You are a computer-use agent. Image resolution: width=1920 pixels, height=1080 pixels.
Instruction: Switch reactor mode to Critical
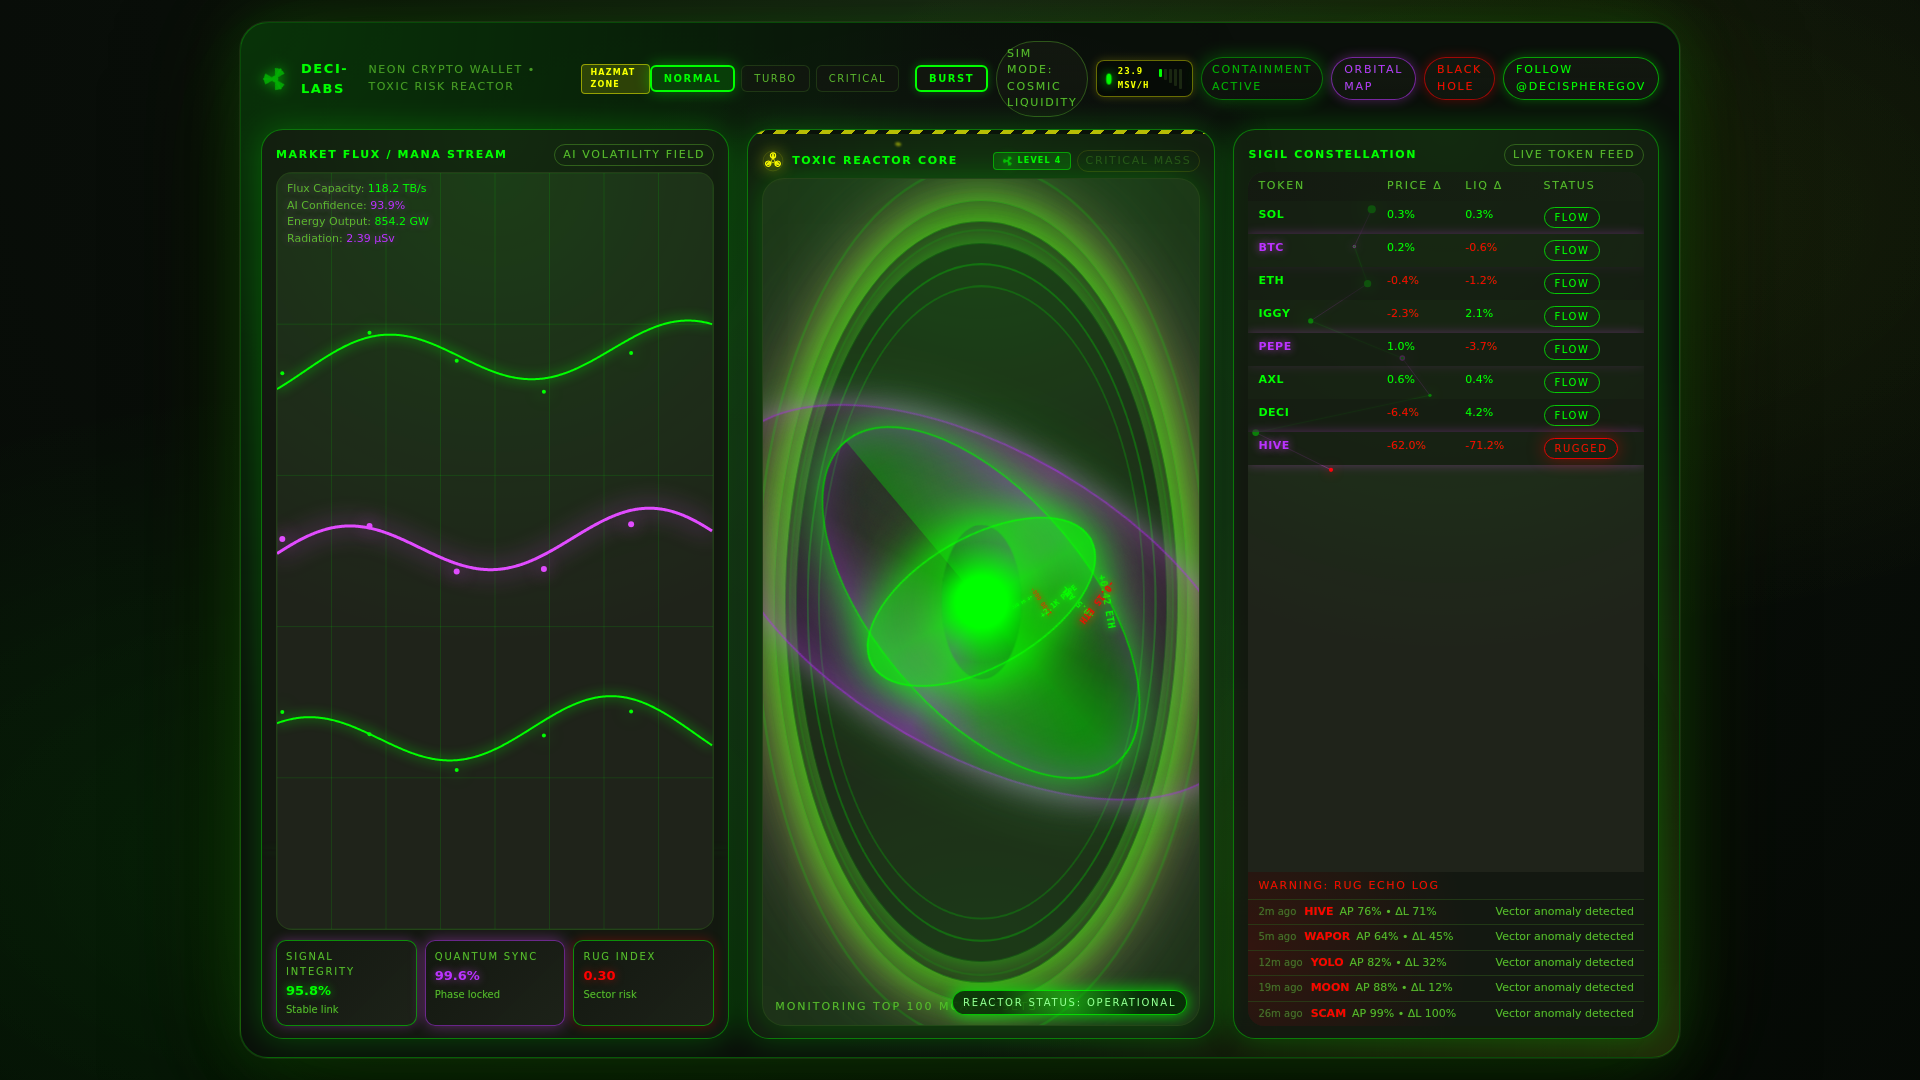[857, 79]
